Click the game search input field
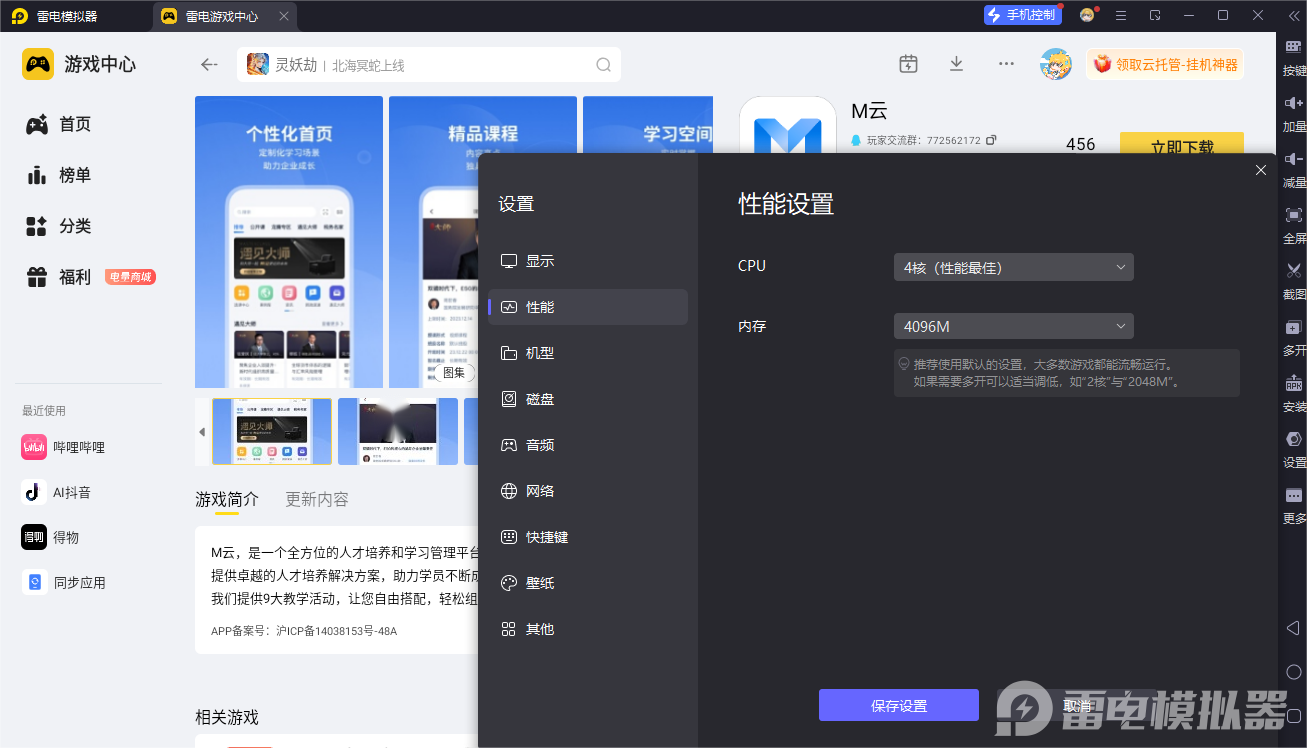1307x748 pixels. click(430, 65)
